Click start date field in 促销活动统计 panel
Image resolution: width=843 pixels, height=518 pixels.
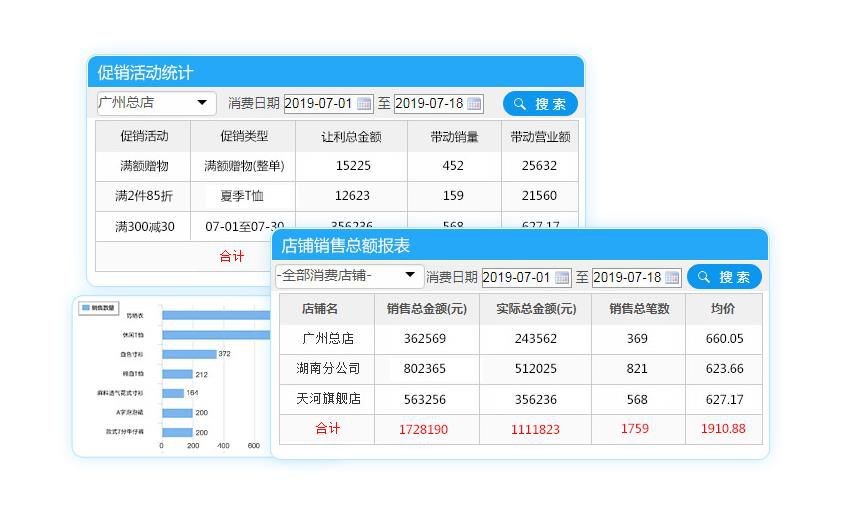pos(318,104)
